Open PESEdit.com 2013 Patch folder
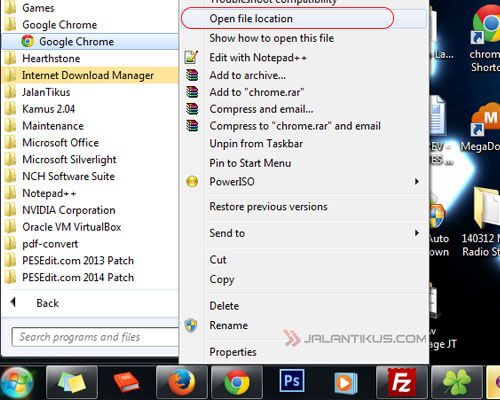This screenshot has height=400, width=500. point(78,261)
